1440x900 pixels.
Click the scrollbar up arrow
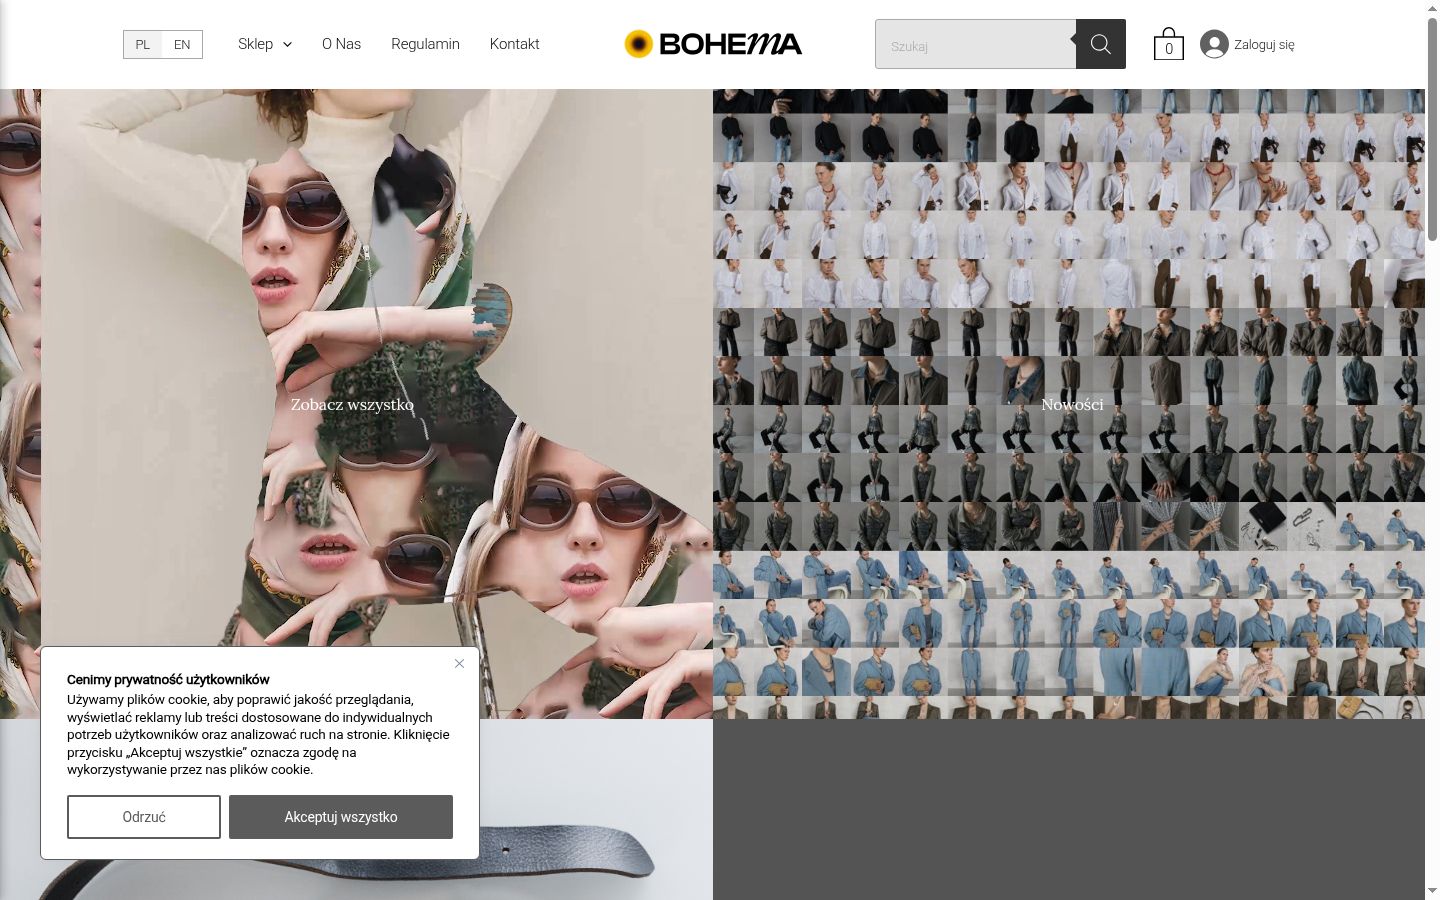(x=1432, y=8)
